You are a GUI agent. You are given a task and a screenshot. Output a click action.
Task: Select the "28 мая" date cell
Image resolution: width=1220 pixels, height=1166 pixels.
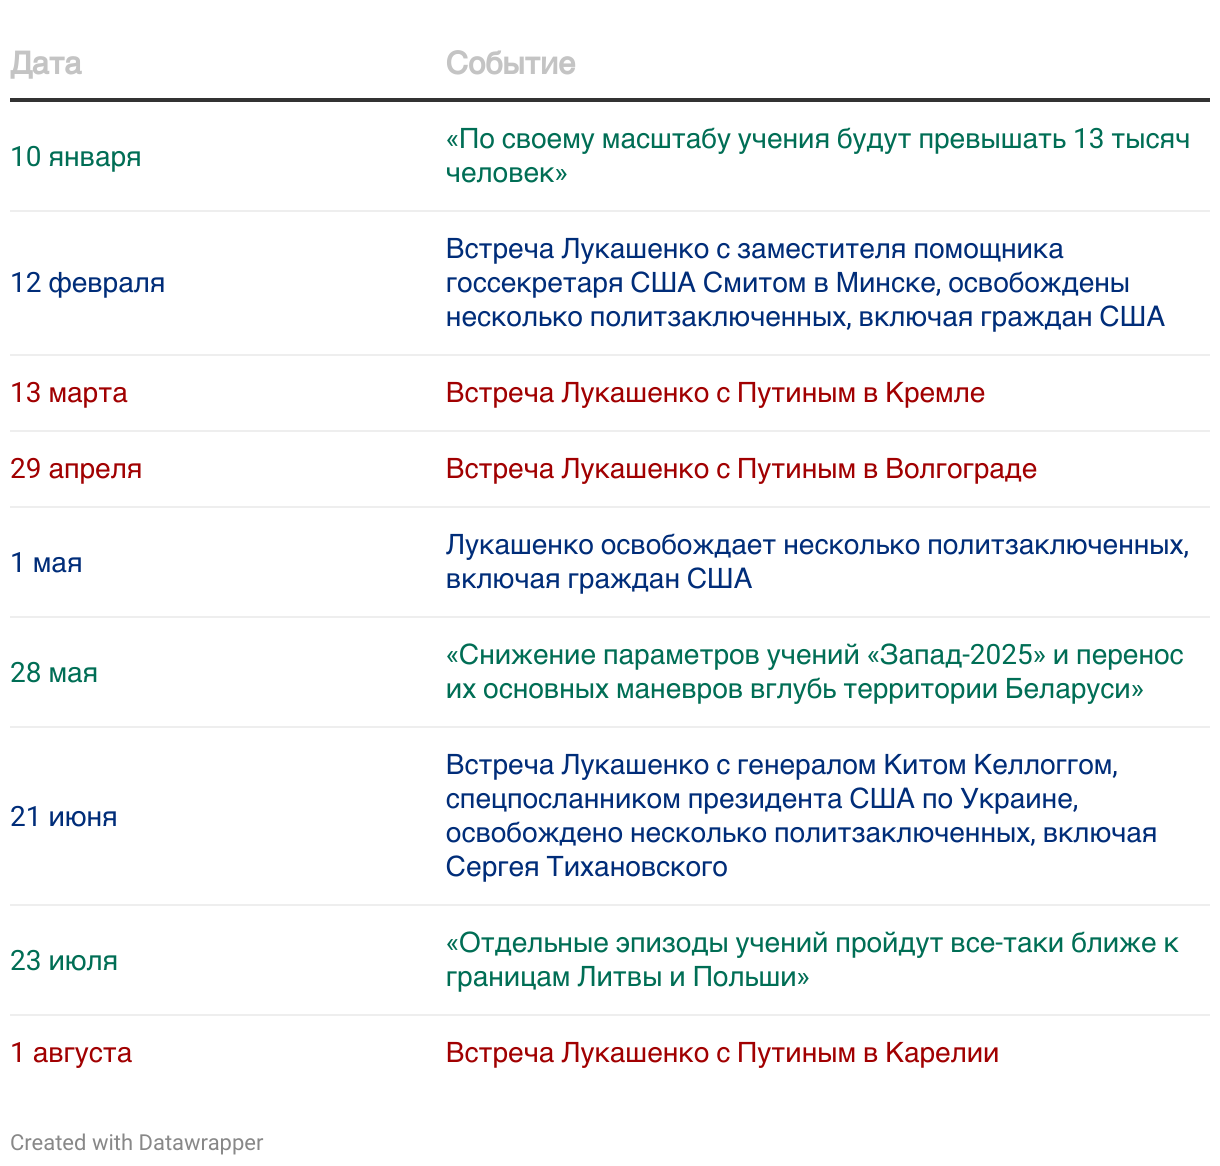[54, 673]
